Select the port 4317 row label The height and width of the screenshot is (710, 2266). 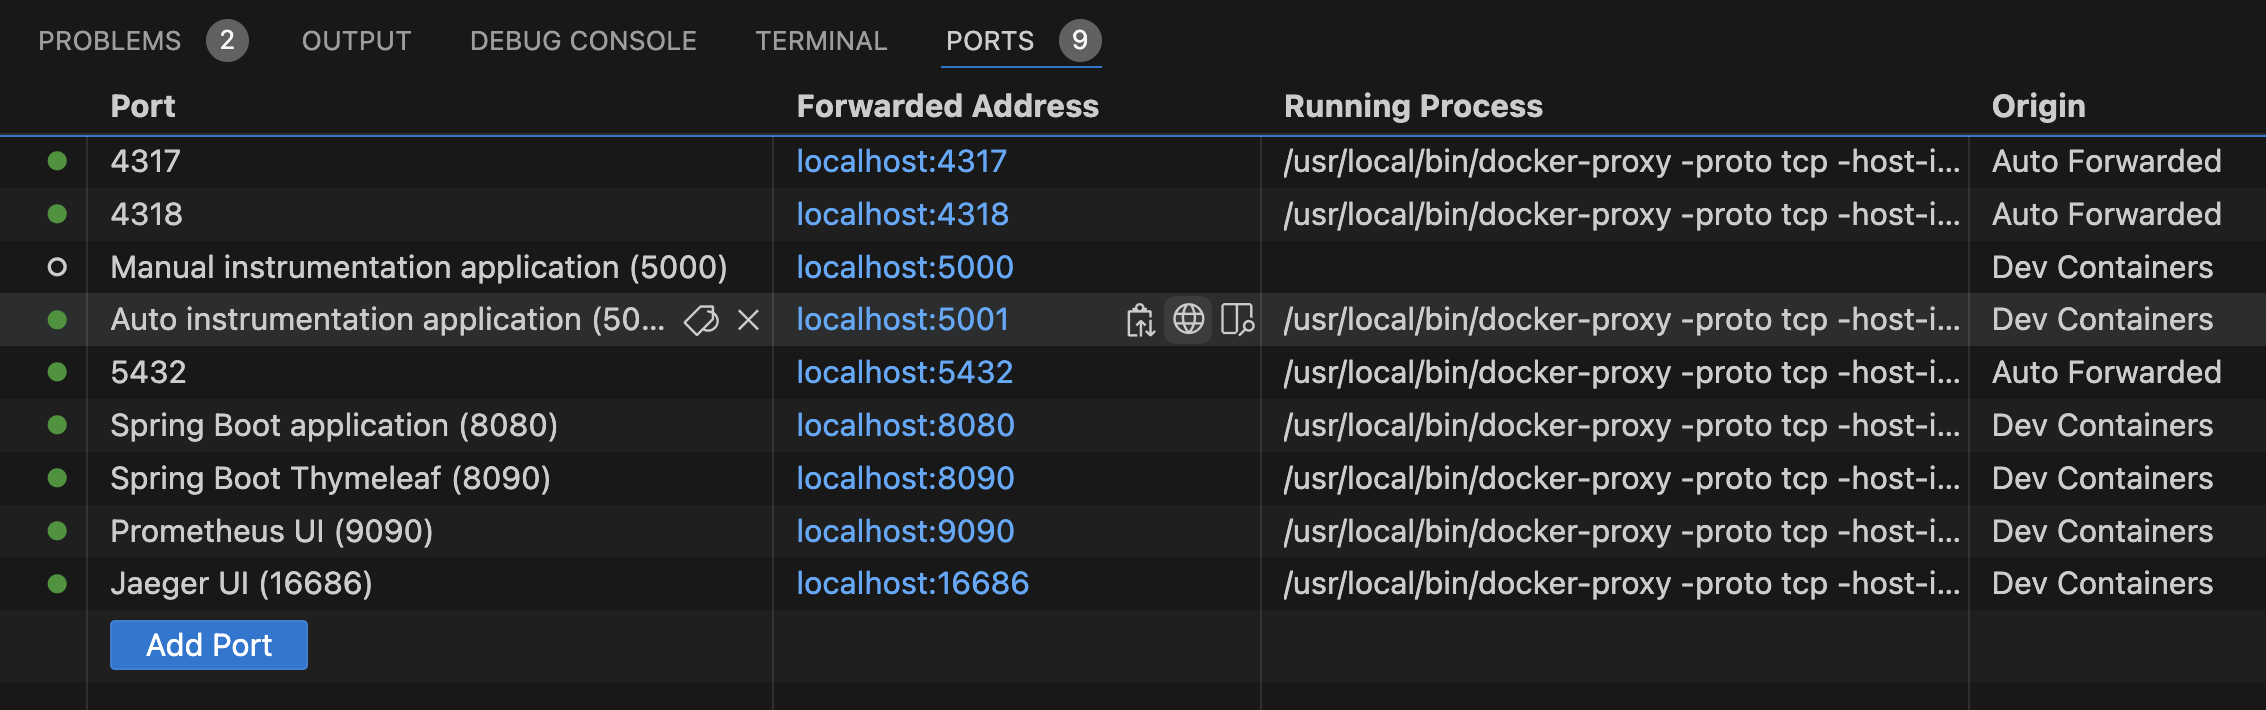click(x=146, y=161)
